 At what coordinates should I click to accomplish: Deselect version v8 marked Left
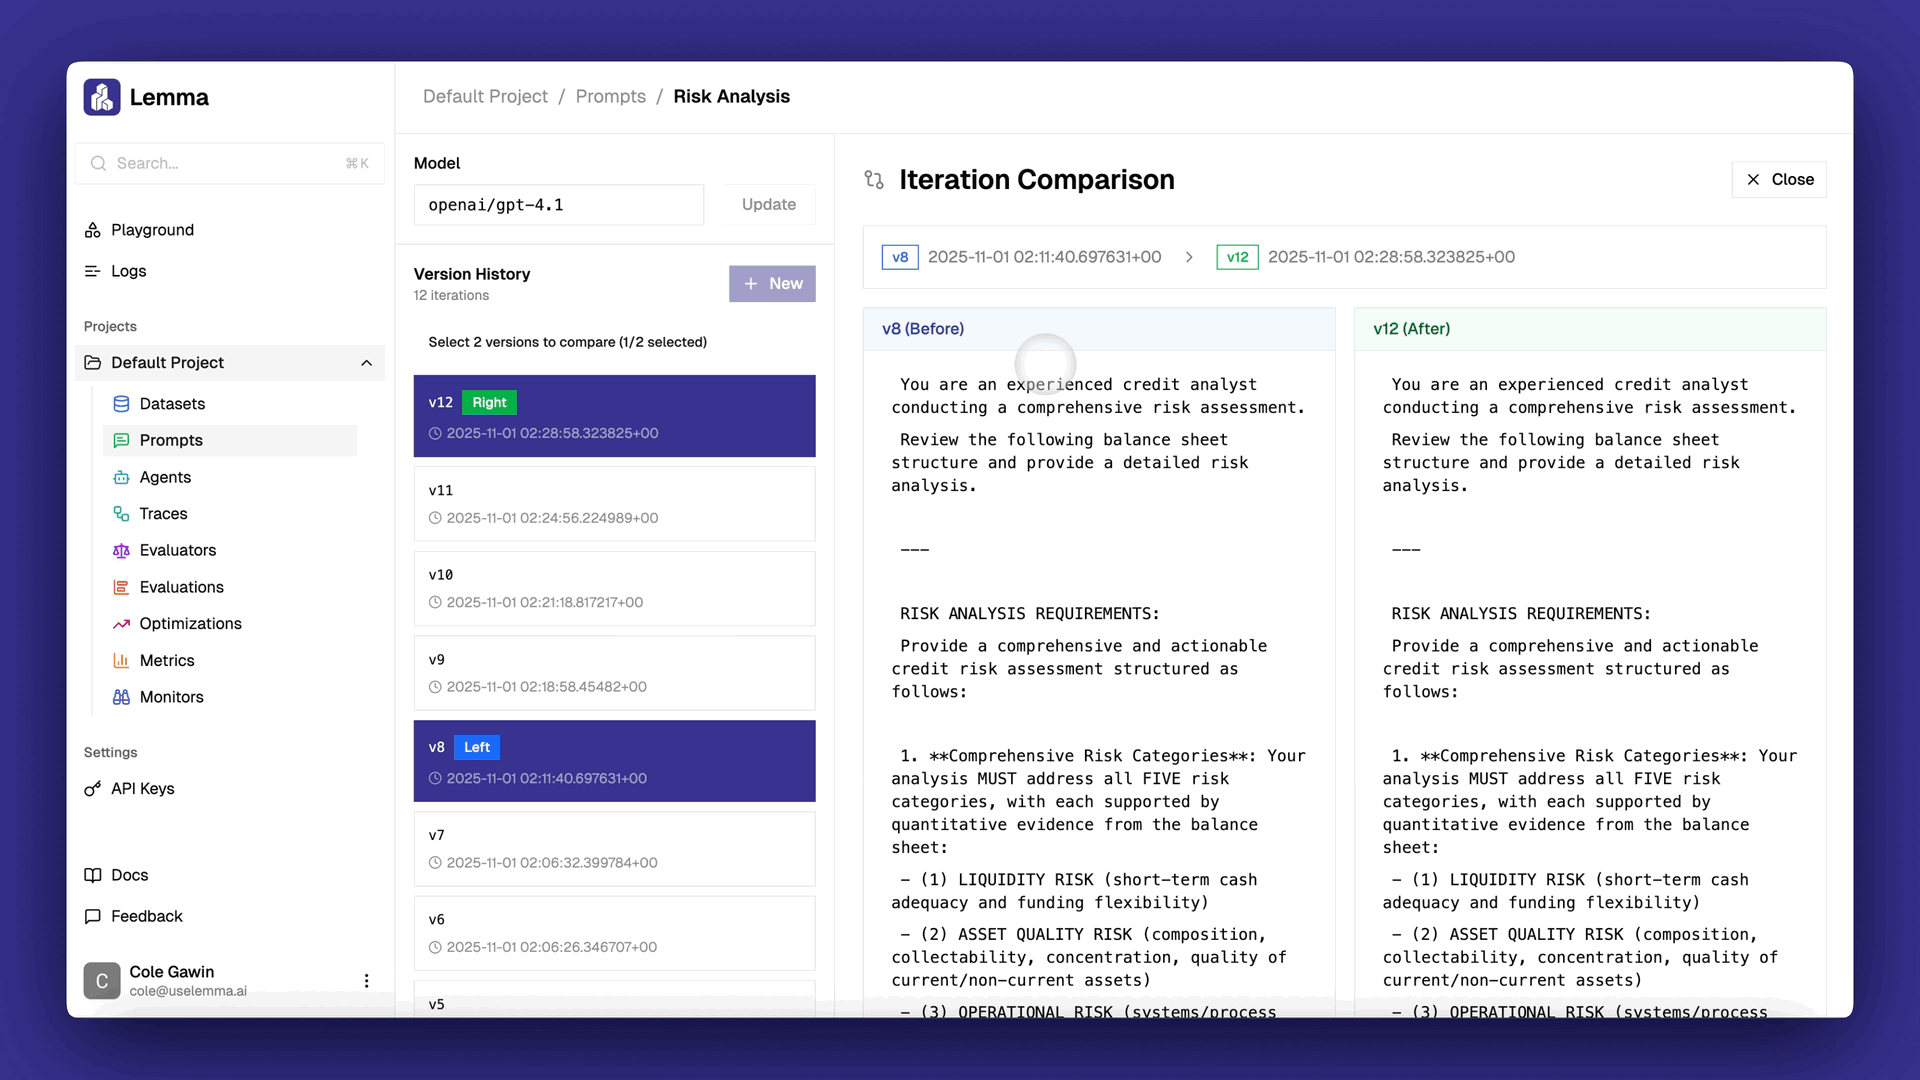click(x=614, y=761)
